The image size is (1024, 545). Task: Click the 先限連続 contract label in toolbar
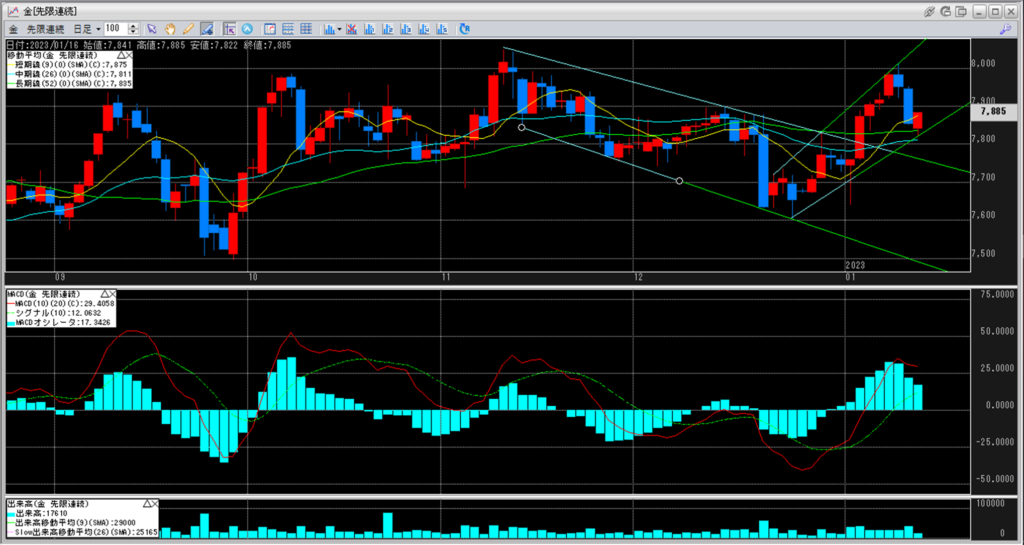(x=45, y=29)
